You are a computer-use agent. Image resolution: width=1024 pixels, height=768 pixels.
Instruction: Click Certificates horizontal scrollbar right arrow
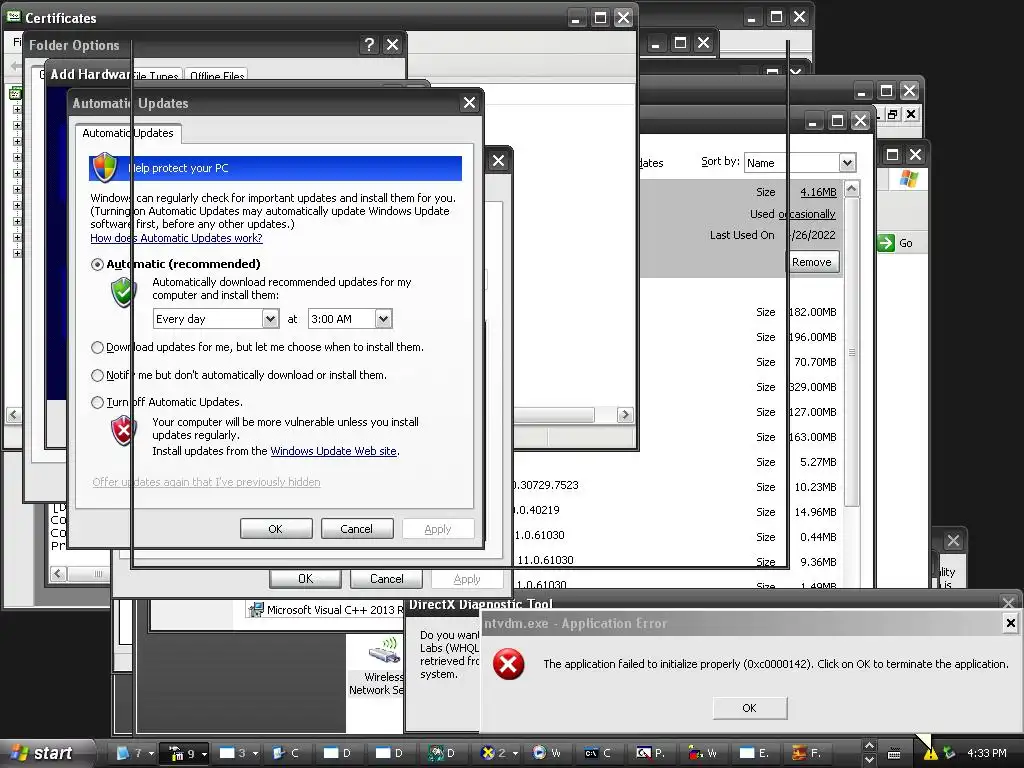tap(625, 415)
